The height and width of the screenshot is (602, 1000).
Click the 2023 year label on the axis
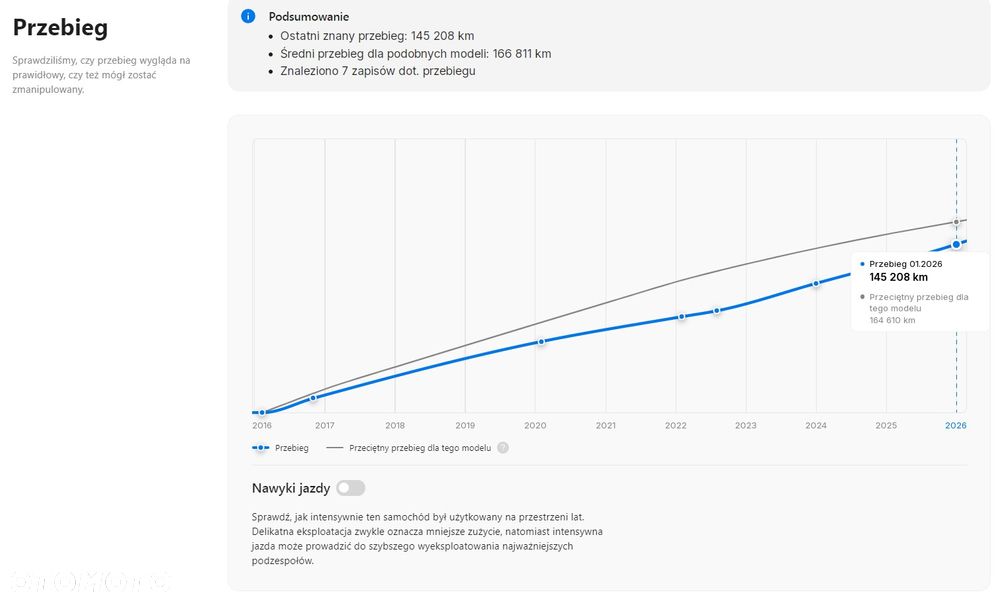tap(746, 425)
